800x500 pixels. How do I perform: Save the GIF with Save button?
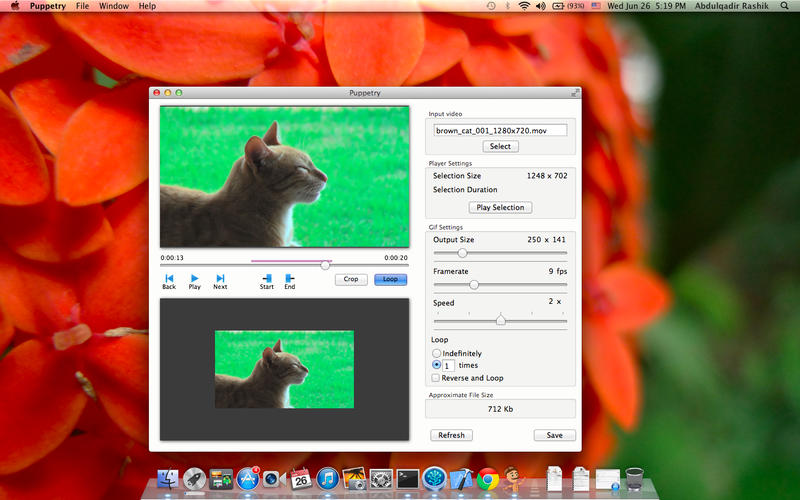point(554,435)
